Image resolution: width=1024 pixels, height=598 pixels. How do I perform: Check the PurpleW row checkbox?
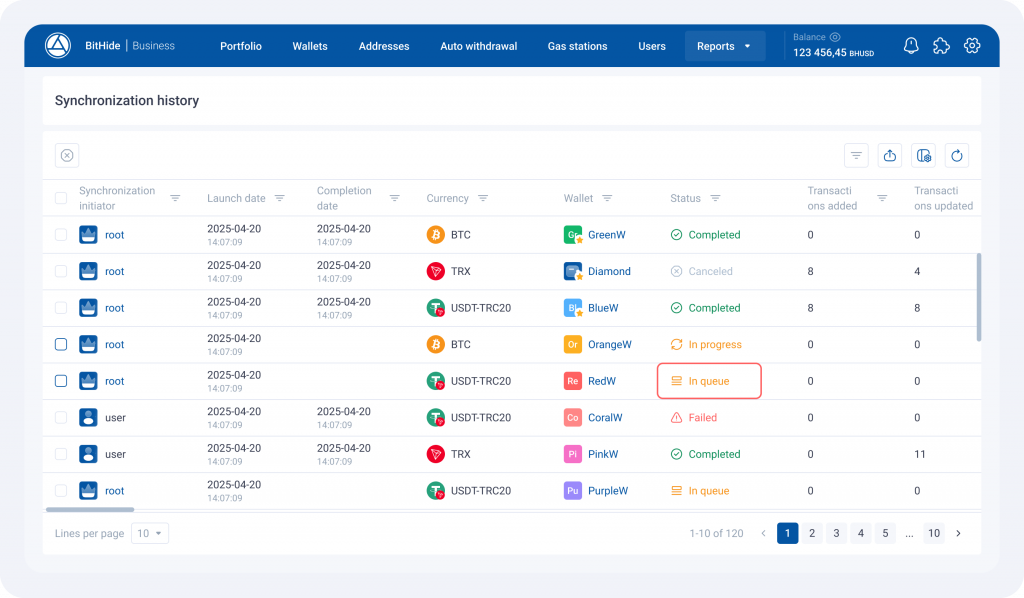[x=61, y=490]
